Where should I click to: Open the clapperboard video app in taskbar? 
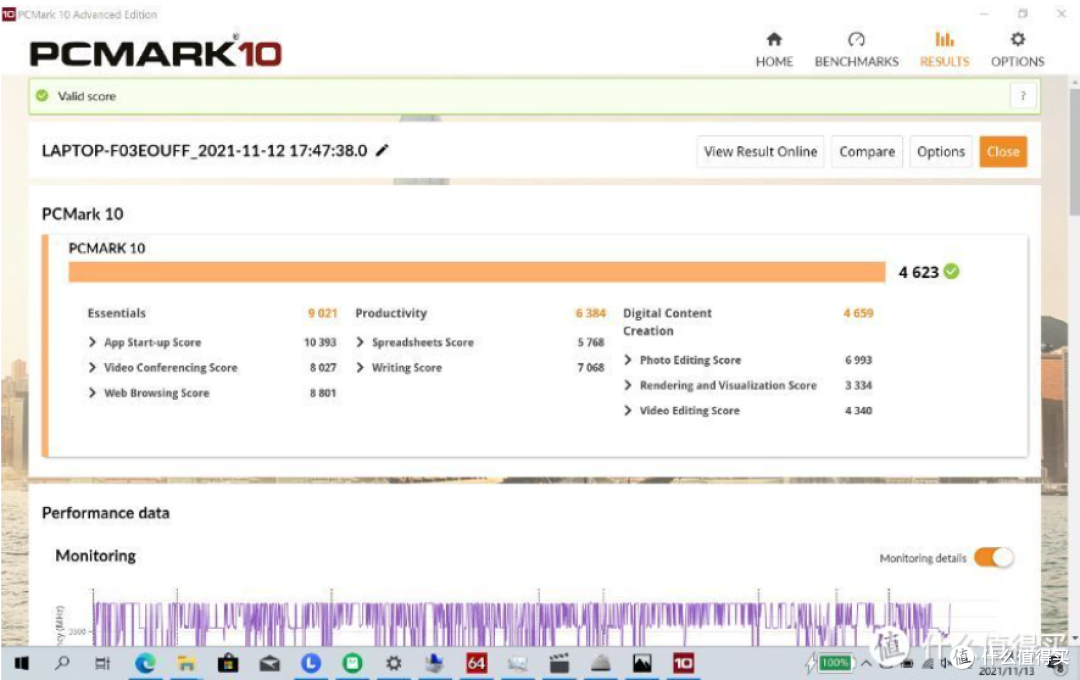pos(559,663)
